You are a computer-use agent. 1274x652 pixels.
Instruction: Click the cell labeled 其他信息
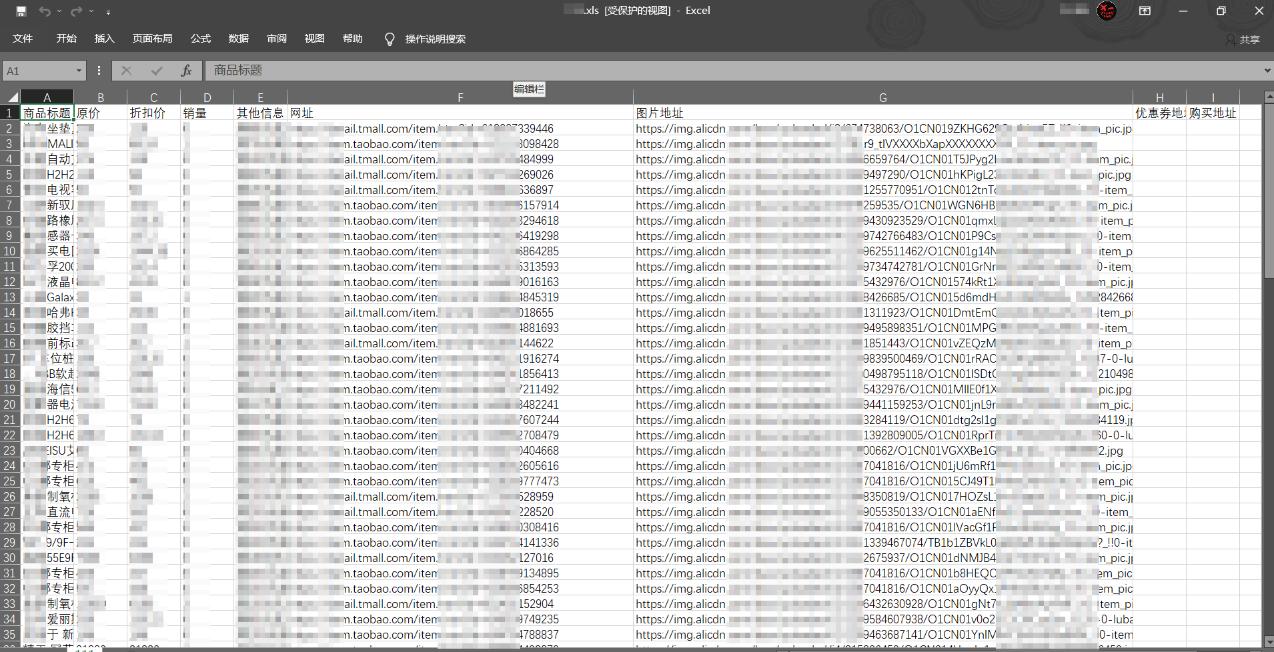tap(260, 113)
